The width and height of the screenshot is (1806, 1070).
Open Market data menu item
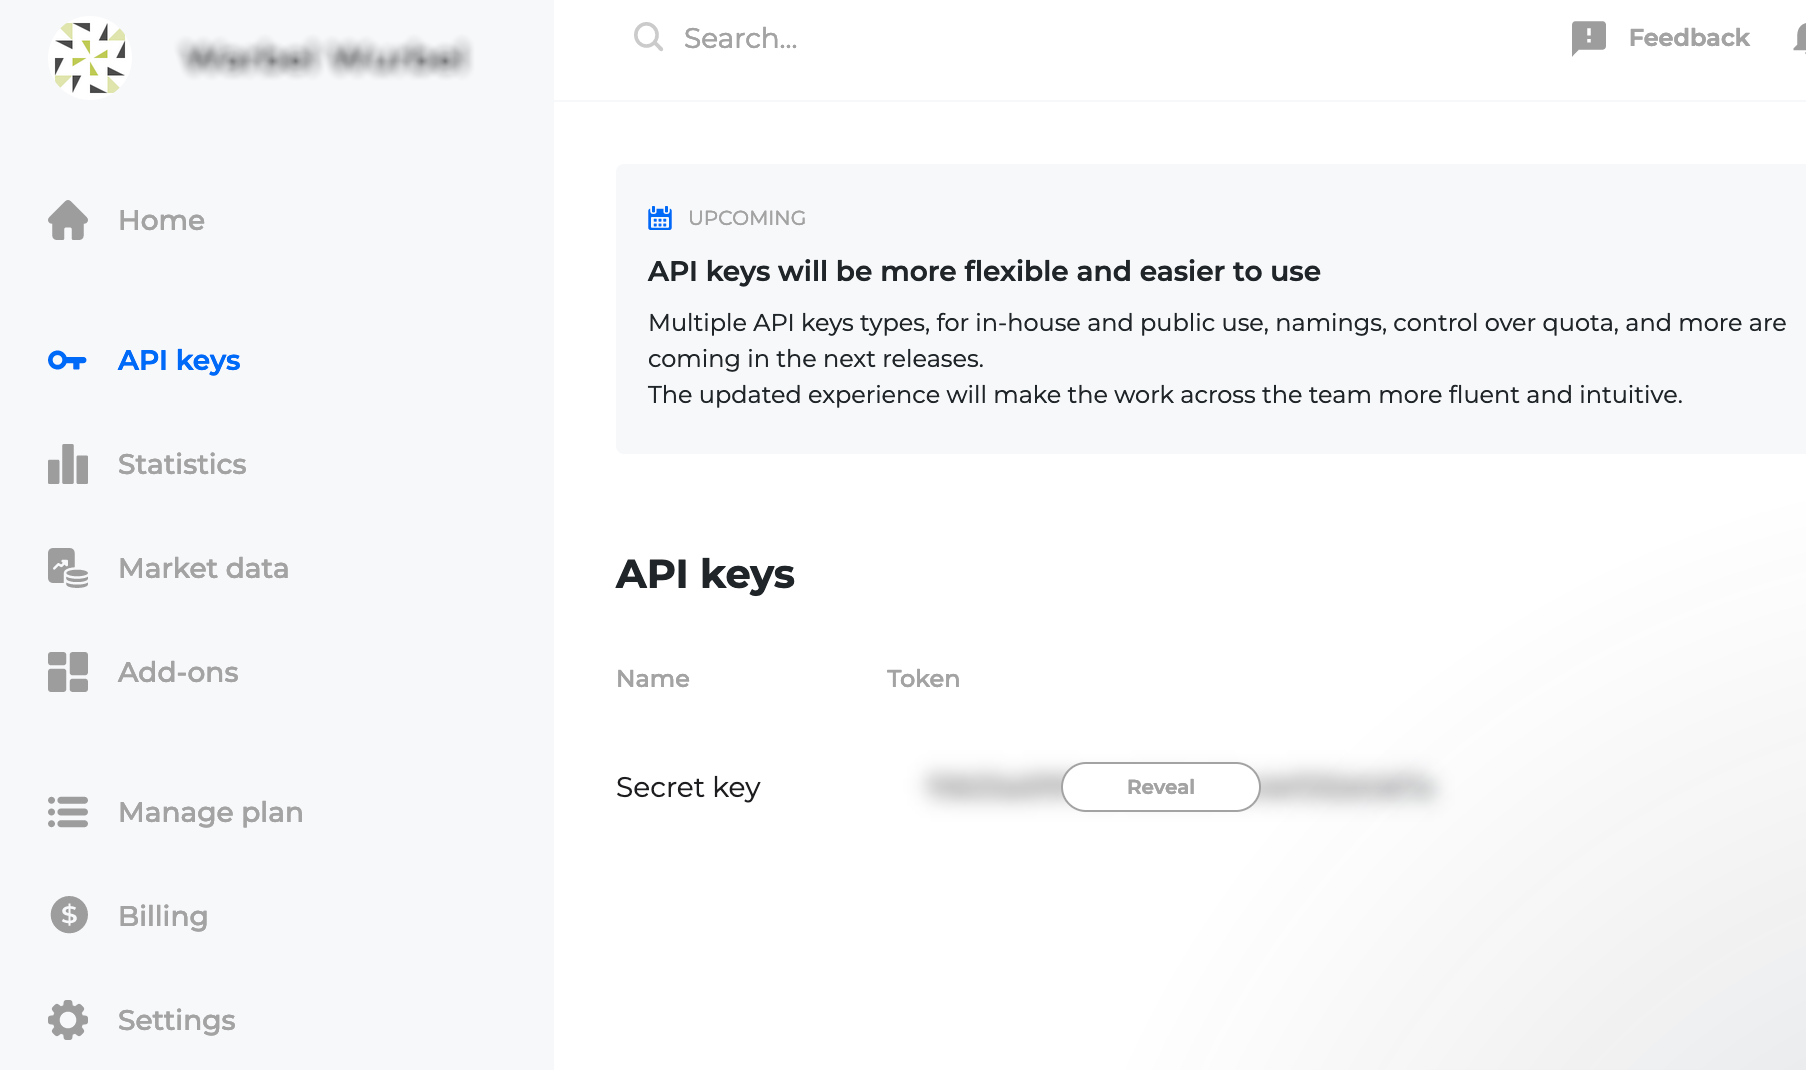pyautogui.click(x=203, y=568)
